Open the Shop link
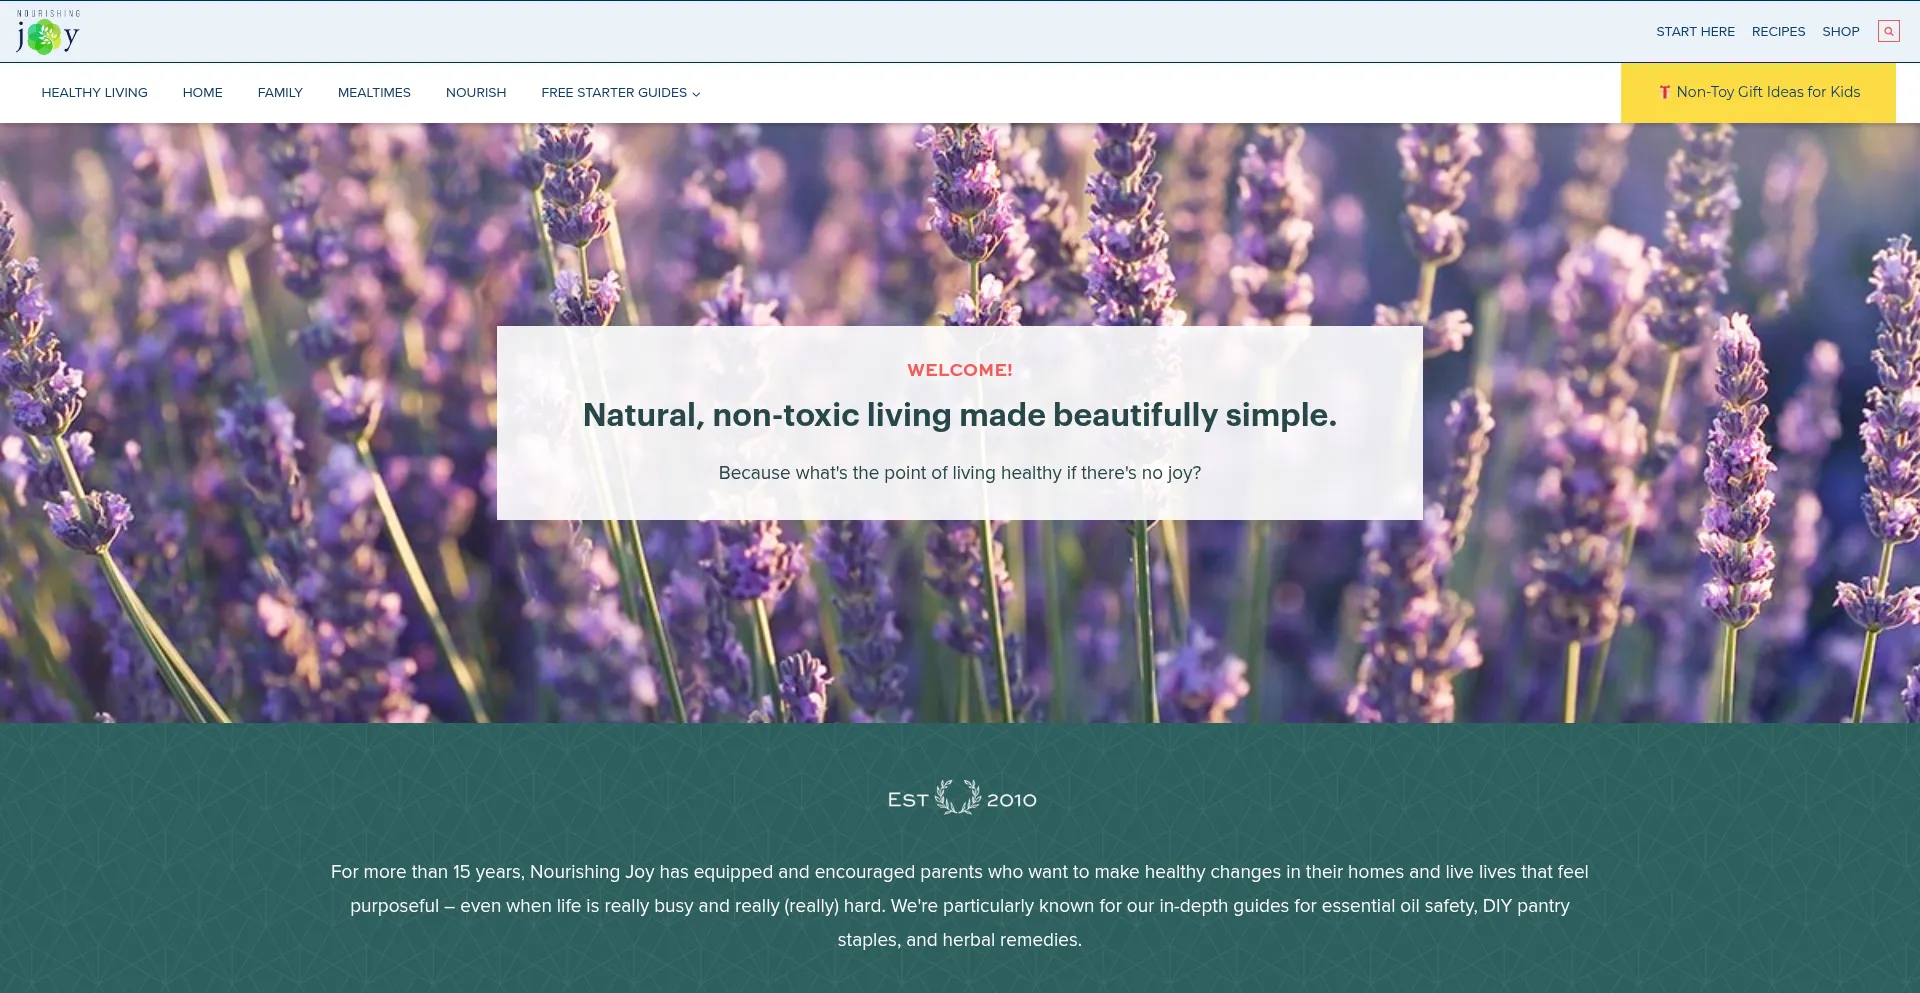This screenshot has width=1920, height=993. (x=1840, y=31)
